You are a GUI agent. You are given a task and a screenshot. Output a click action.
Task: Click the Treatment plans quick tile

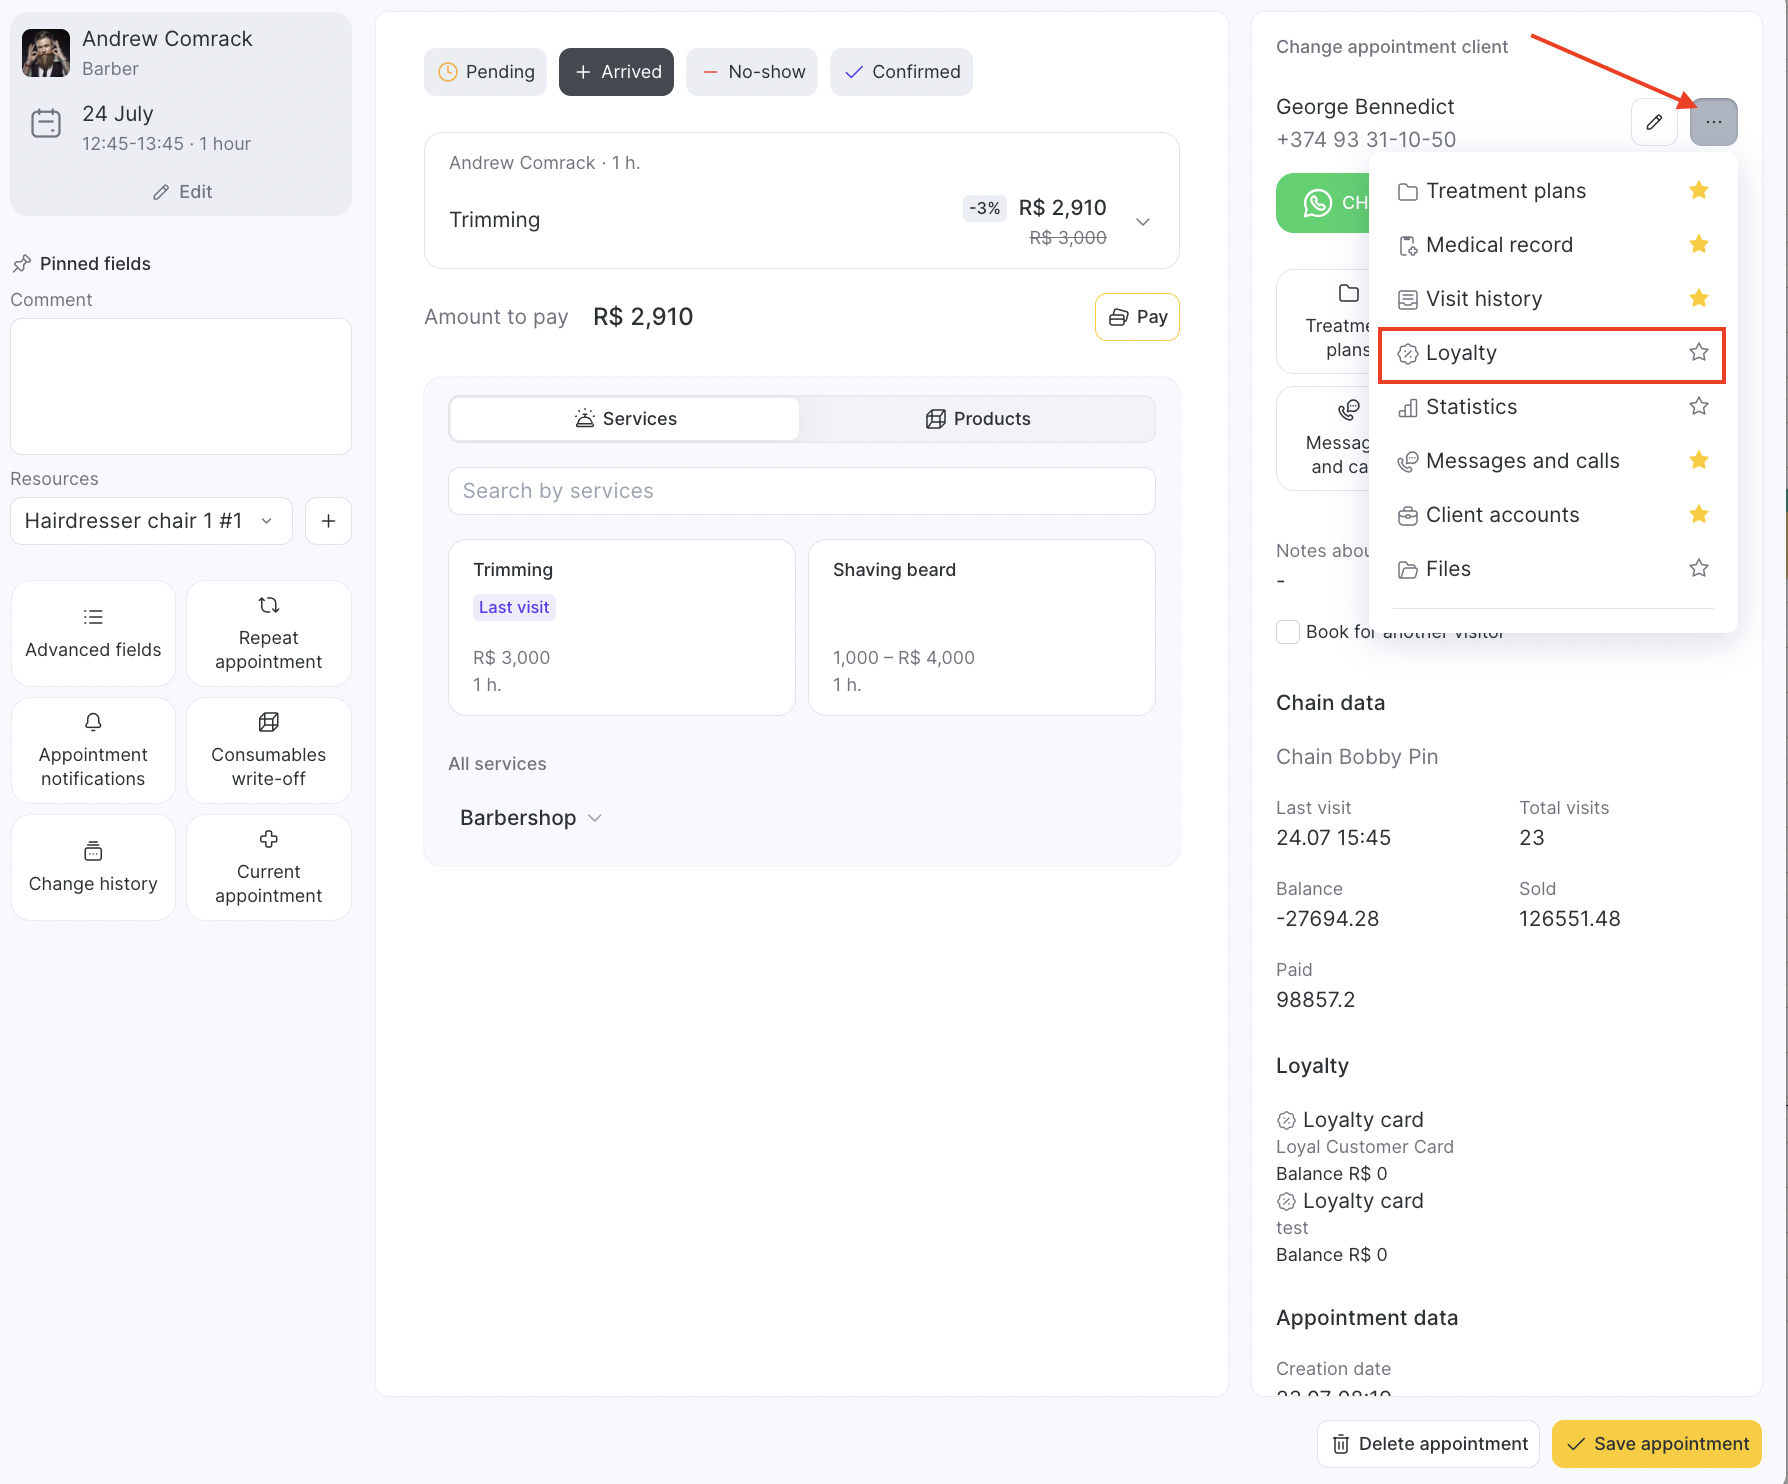tap(1323, 322)
